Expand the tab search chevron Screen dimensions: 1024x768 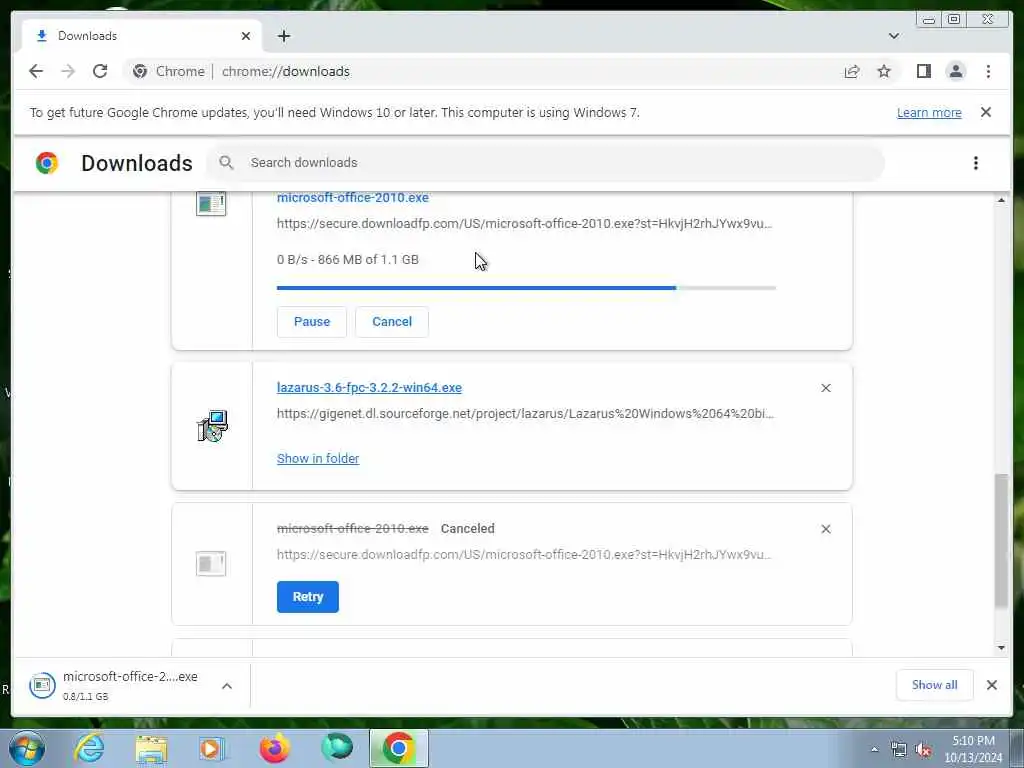tap(893, 36)
